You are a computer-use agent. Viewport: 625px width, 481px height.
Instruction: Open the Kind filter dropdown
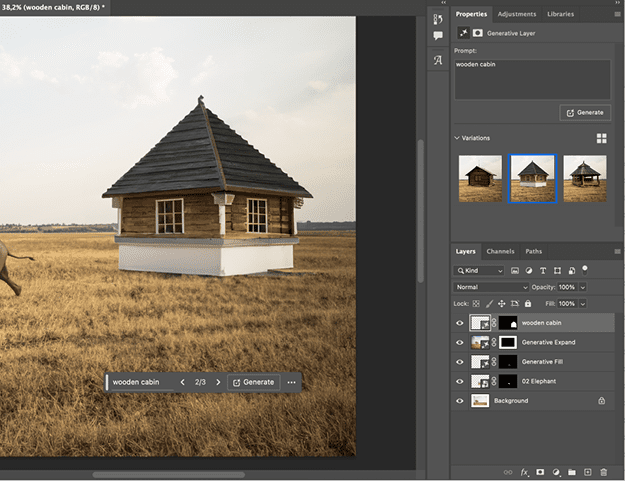[479, 271]
